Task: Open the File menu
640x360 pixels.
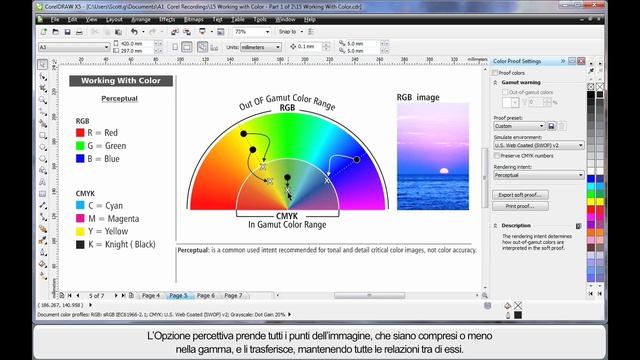Action: click(x=55, y=20)
